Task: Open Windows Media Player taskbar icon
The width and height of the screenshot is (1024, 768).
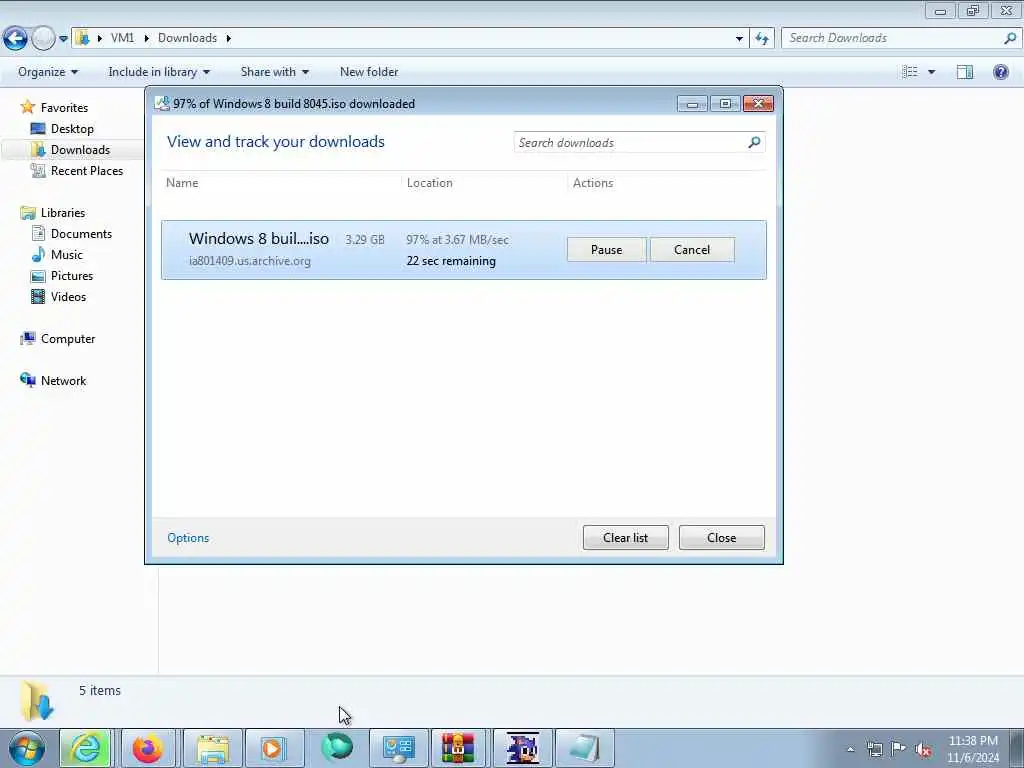Action: coord(273,748)
